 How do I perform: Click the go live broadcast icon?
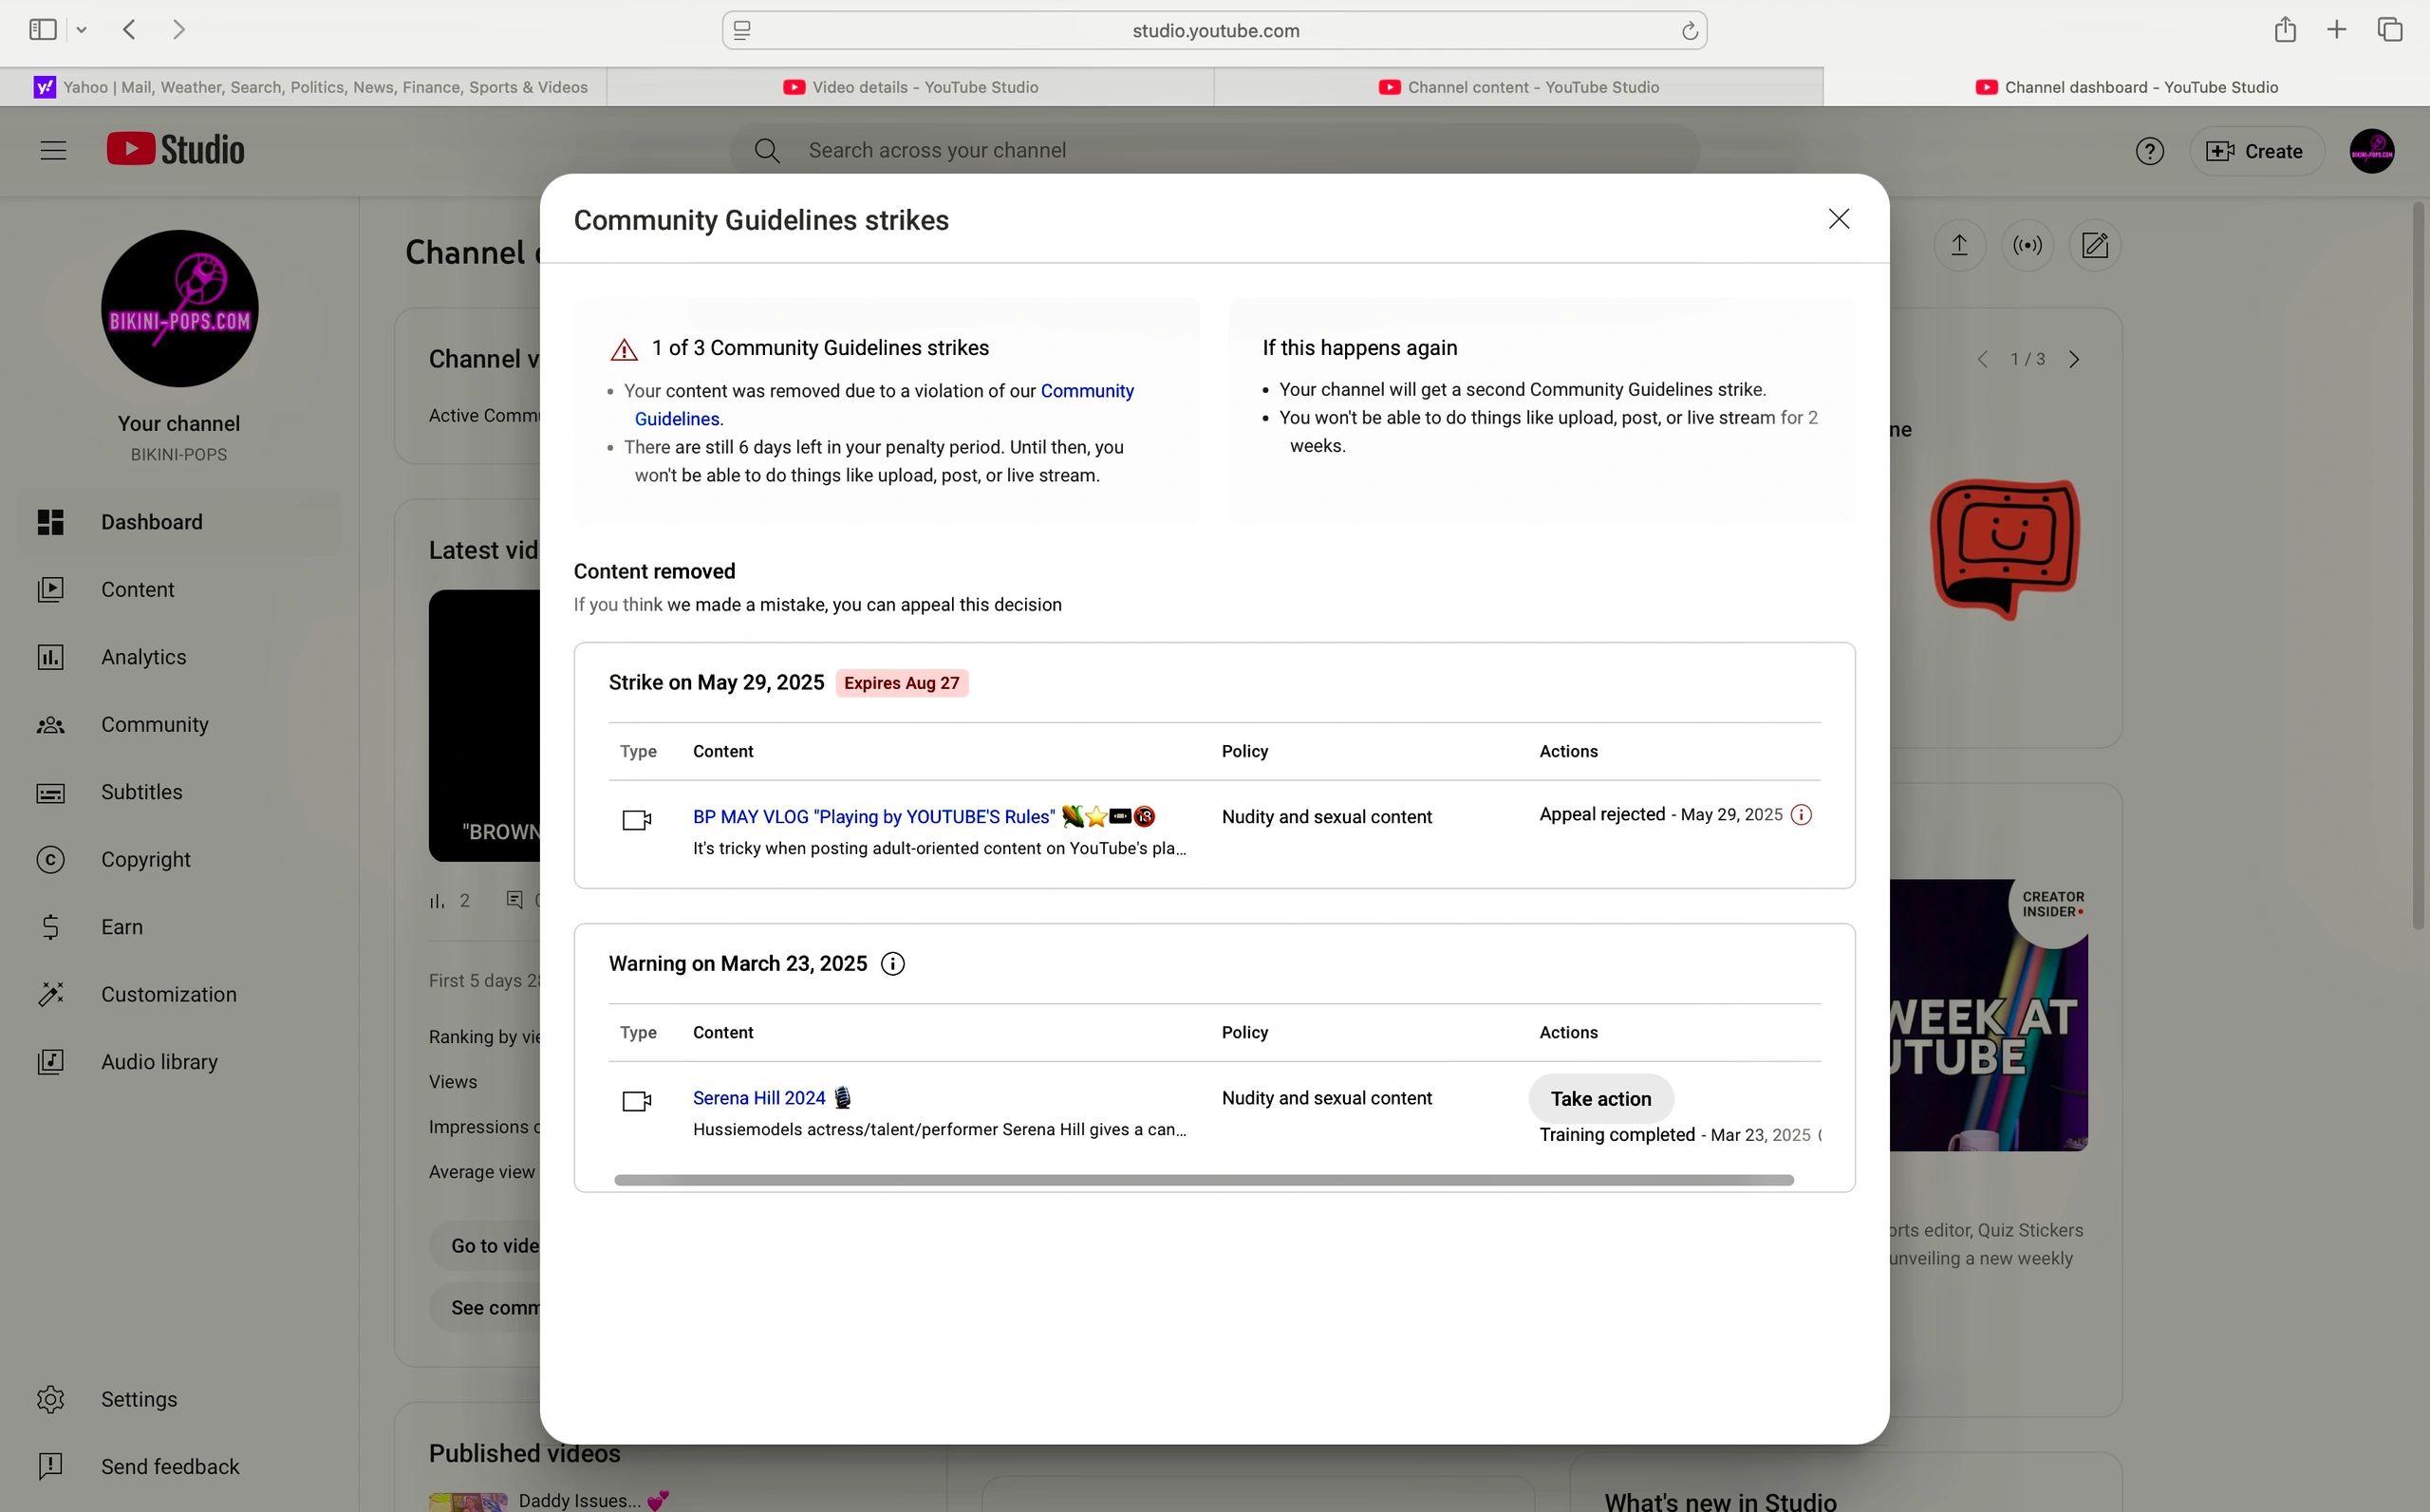click(2027, 246)
